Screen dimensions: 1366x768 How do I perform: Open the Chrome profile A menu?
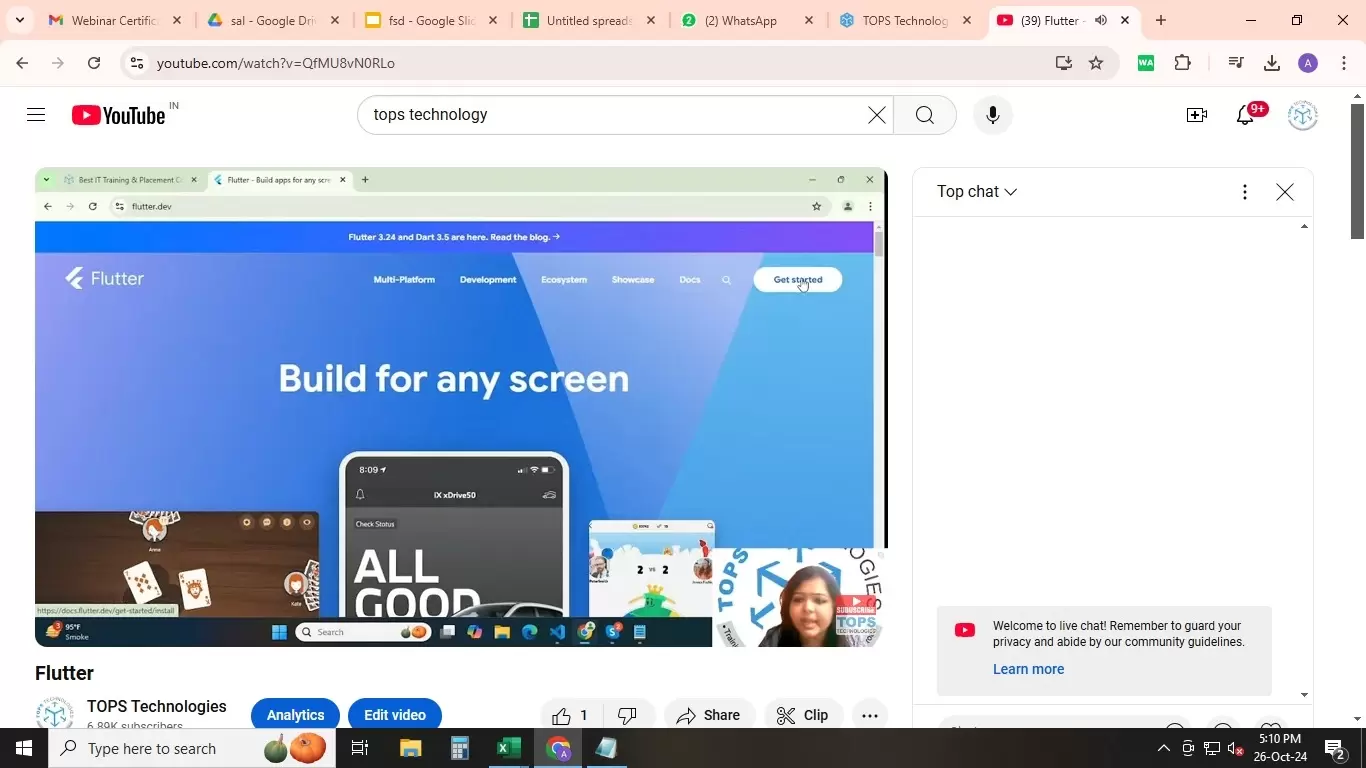pos(1308,63)
